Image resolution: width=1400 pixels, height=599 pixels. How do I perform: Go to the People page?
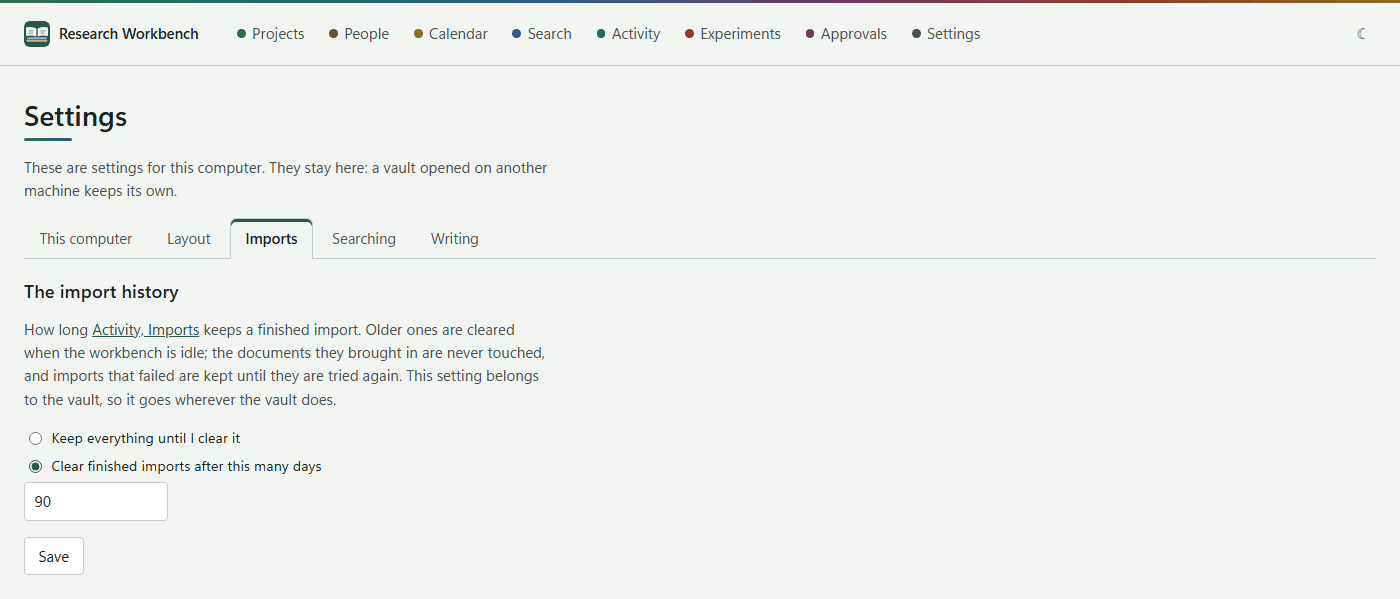(358, 34)
